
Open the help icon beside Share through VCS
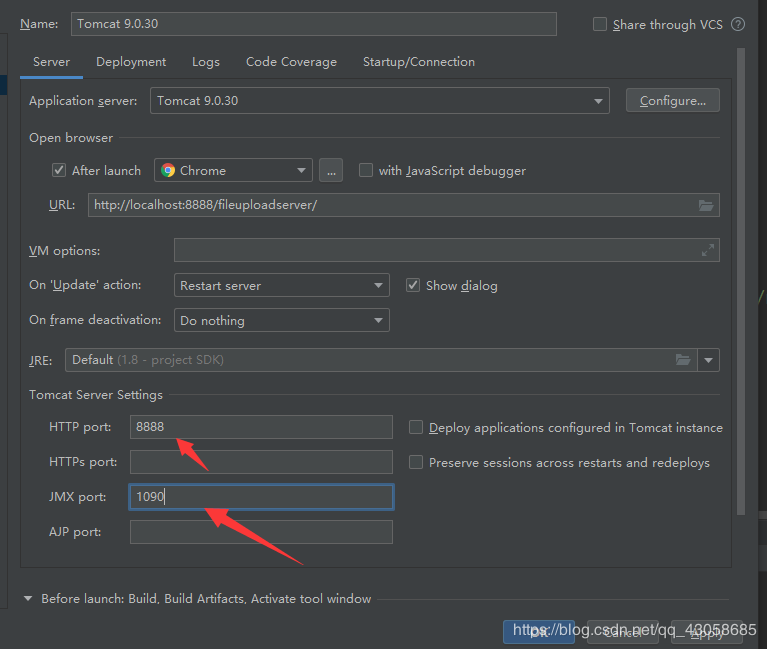(738, 24)
